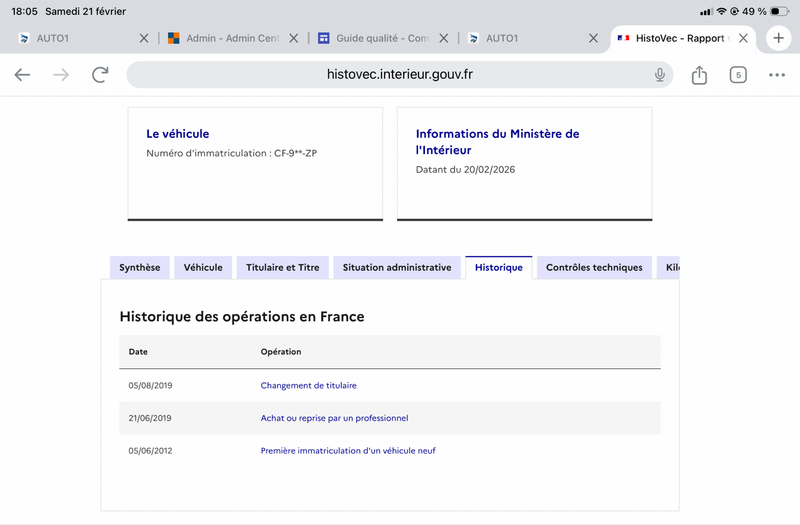
Task: Tap the reload page icon
Action: pyautogui.click(x=100, y=75)
